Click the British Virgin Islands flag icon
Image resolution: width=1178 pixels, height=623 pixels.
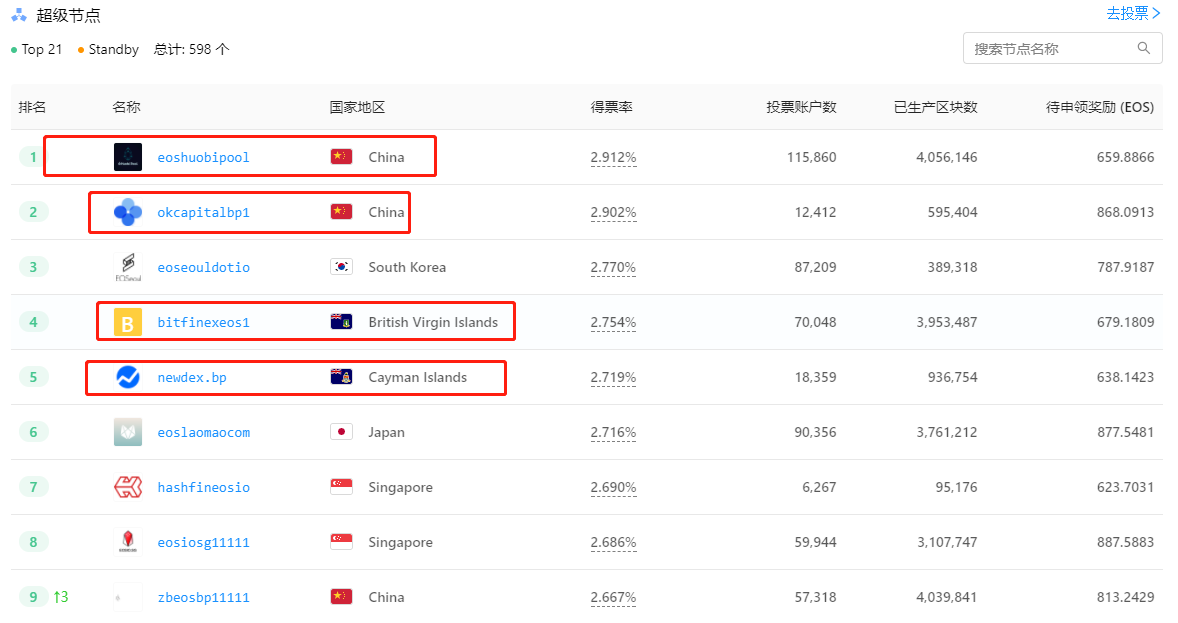pos(341,322)
